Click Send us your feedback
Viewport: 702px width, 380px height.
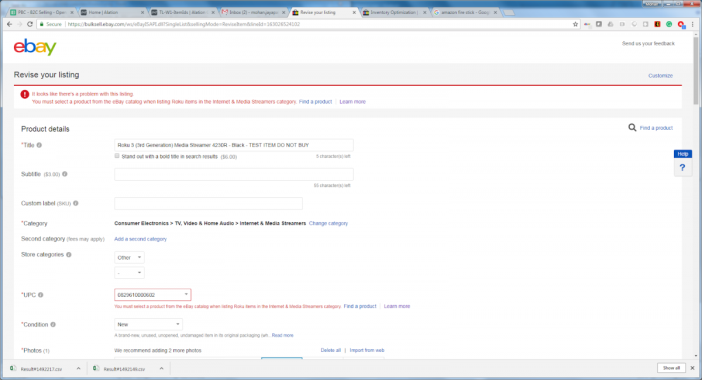[648, 43]
